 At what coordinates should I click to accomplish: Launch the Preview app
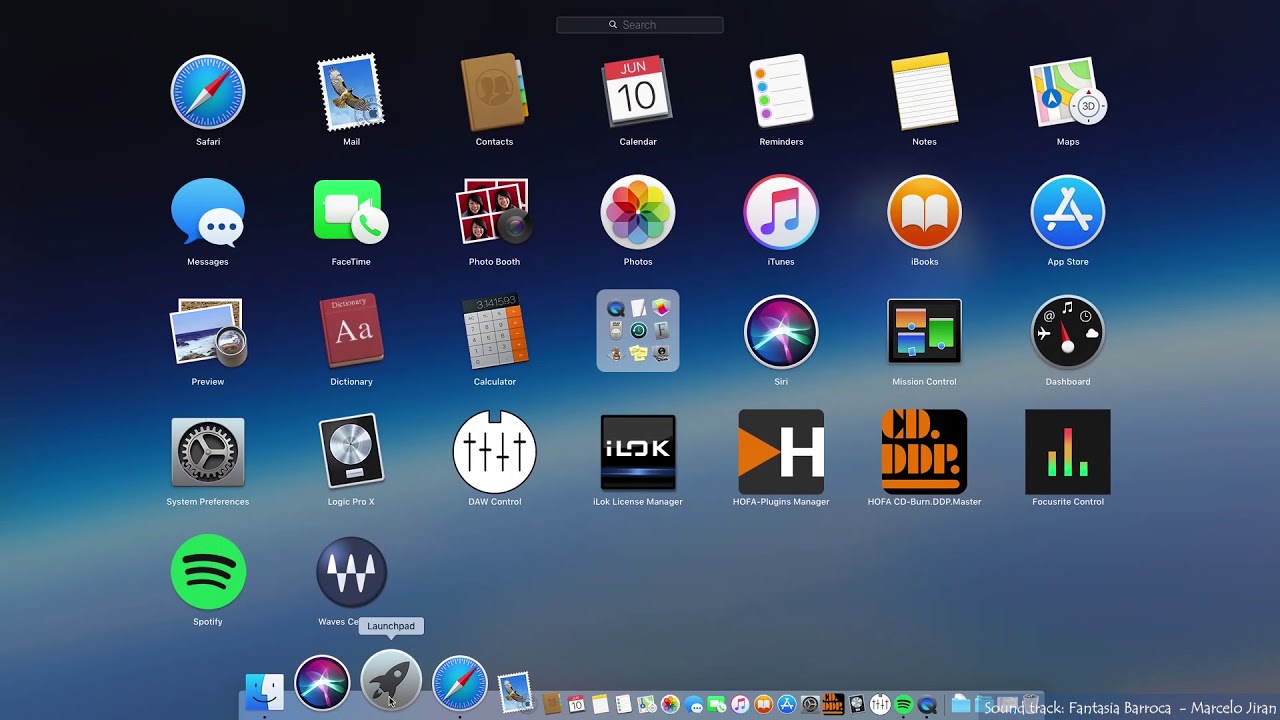(208, 332)
